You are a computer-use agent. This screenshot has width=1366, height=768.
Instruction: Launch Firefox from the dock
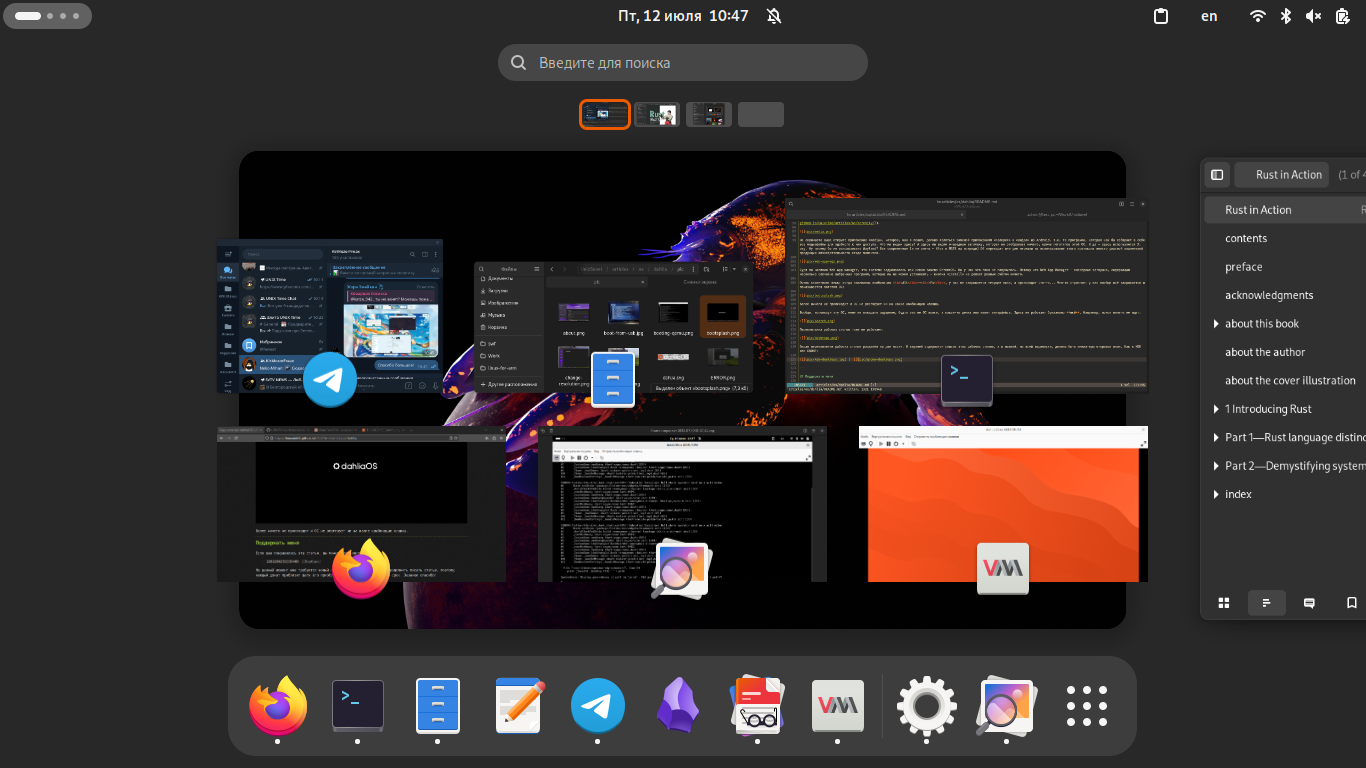coord(277,706)
